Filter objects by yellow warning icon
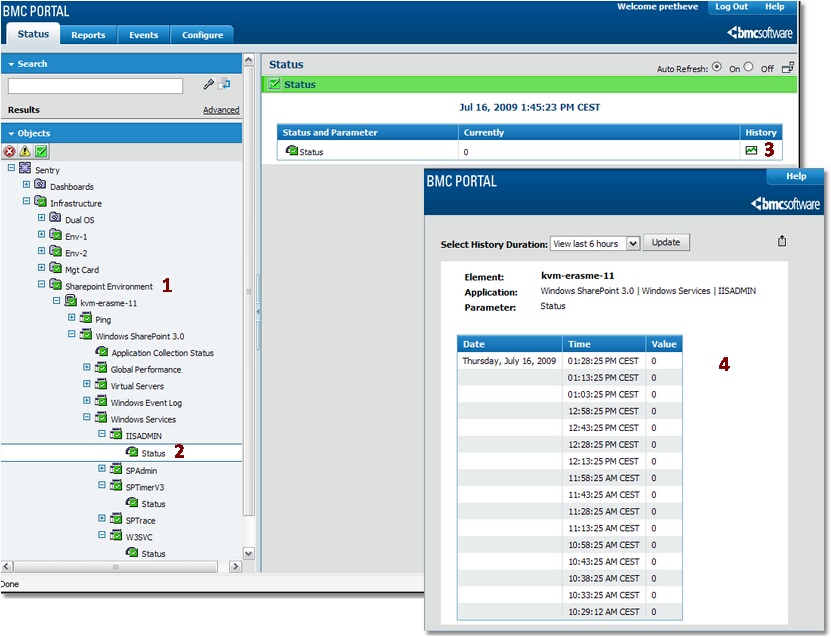Image resolution: width=831 pixels, height=638 pixels. click(25, 152)
